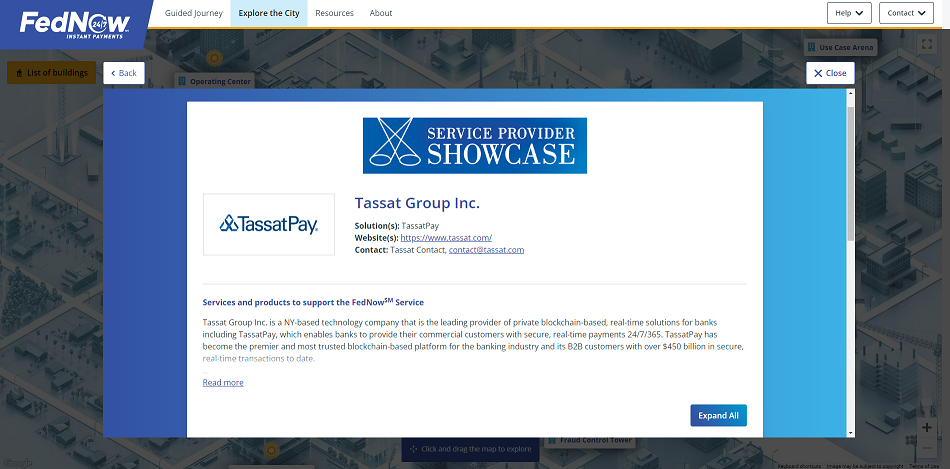Click the Use Case Arena building marker
Viewport: 950px width, 469px height.
[840, 47]
